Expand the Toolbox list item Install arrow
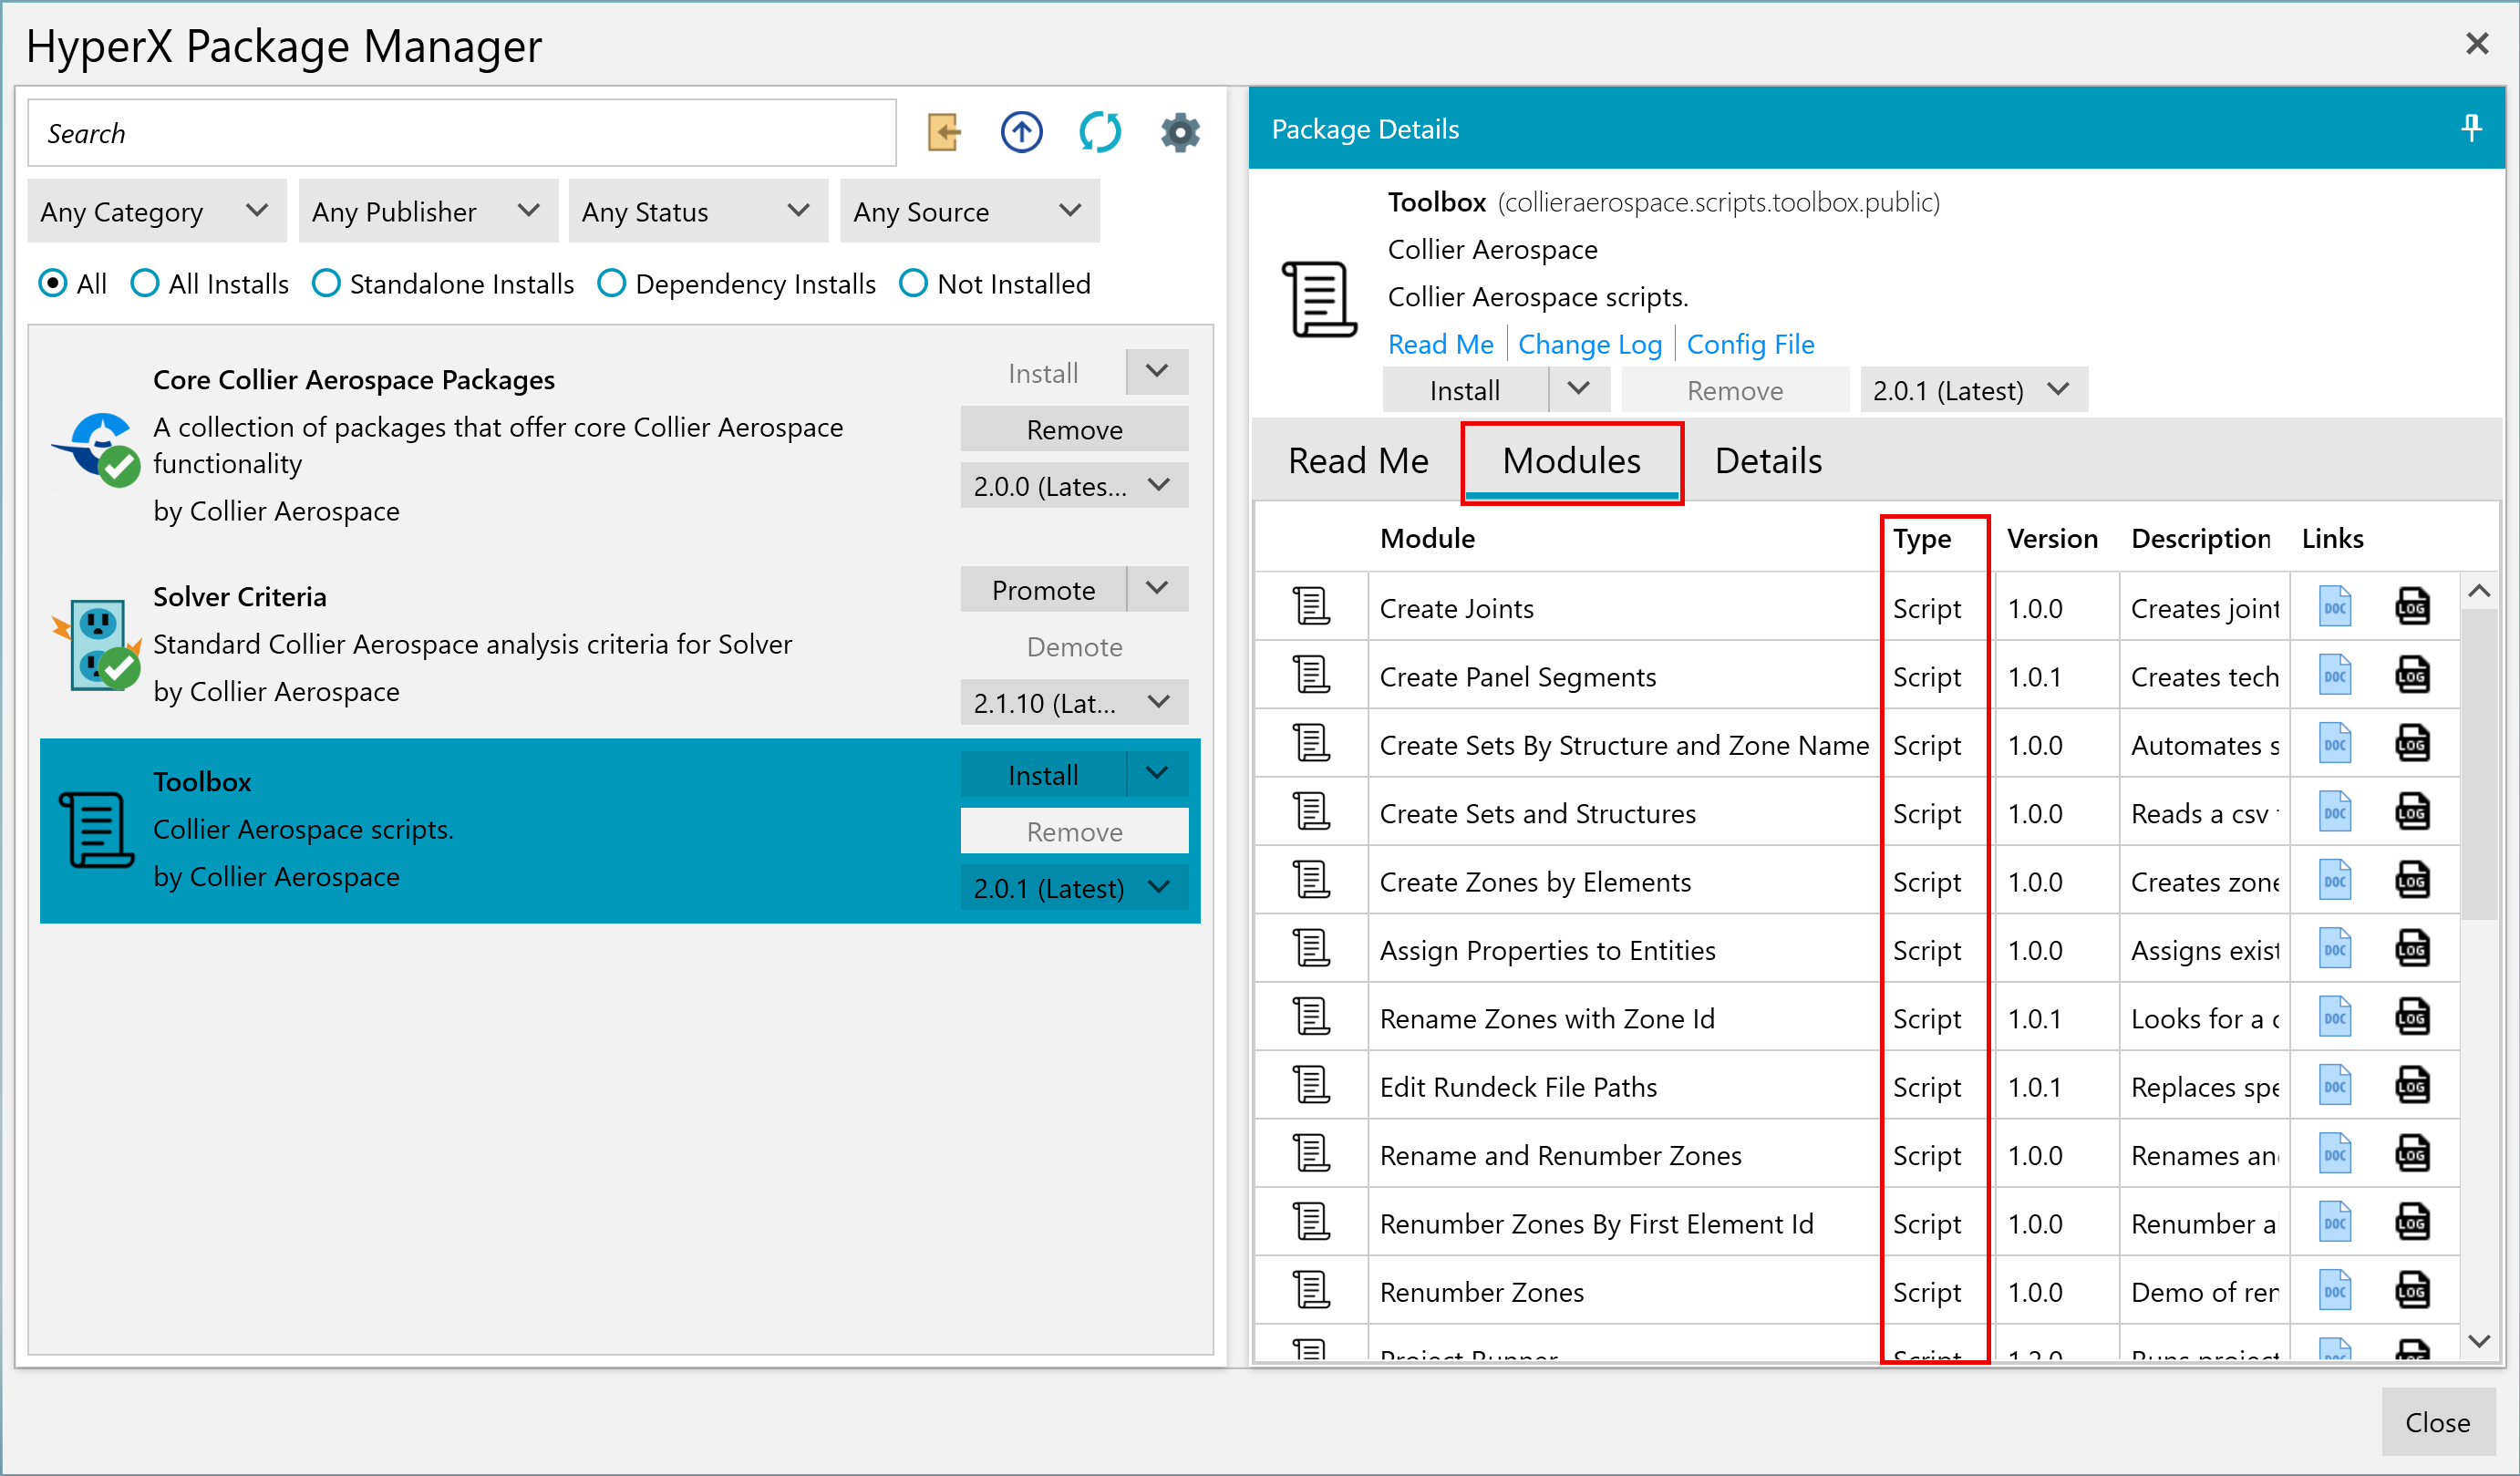The width and height of the screenshot is (2520, 1476). [x=1158, y=774]
